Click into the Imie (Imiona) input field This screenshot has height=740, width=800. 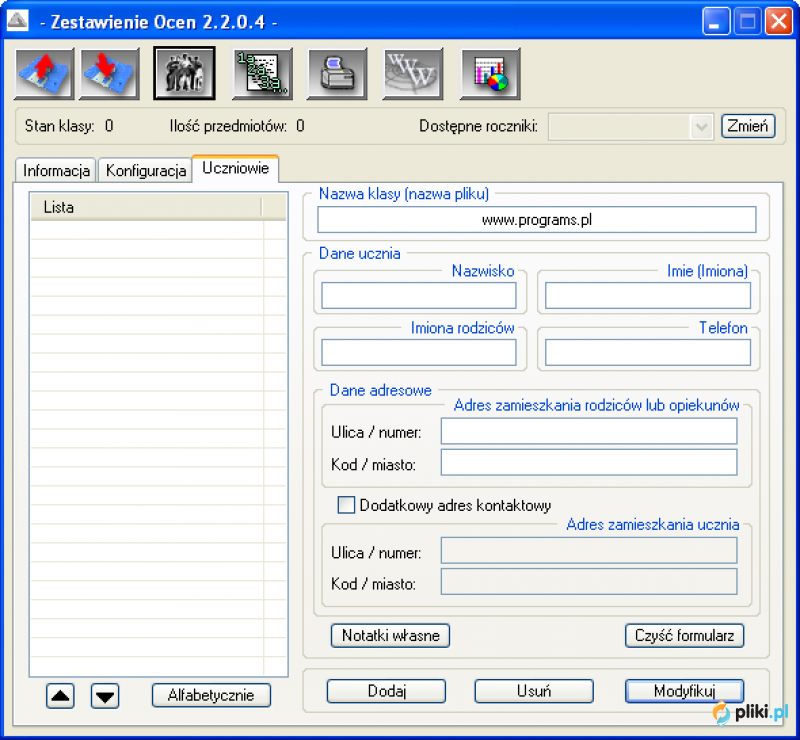pos(648,295)
